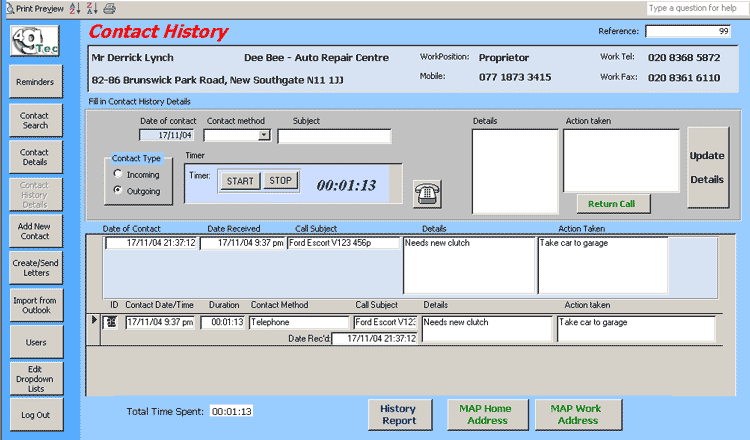Click the lower Take car to garage box
This screenshot has height=440, width=750.
(636, 329)
